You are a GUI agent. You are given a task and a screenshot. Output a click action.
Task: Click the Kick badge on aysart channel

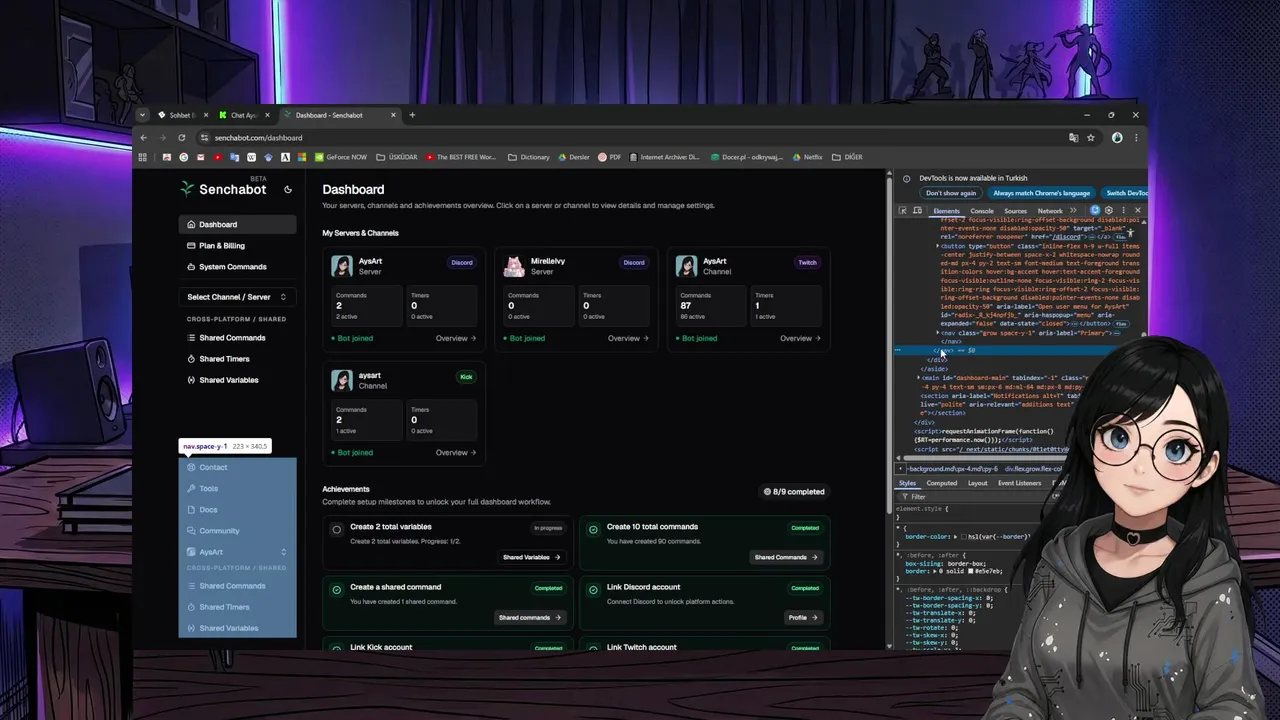point(466,377)
